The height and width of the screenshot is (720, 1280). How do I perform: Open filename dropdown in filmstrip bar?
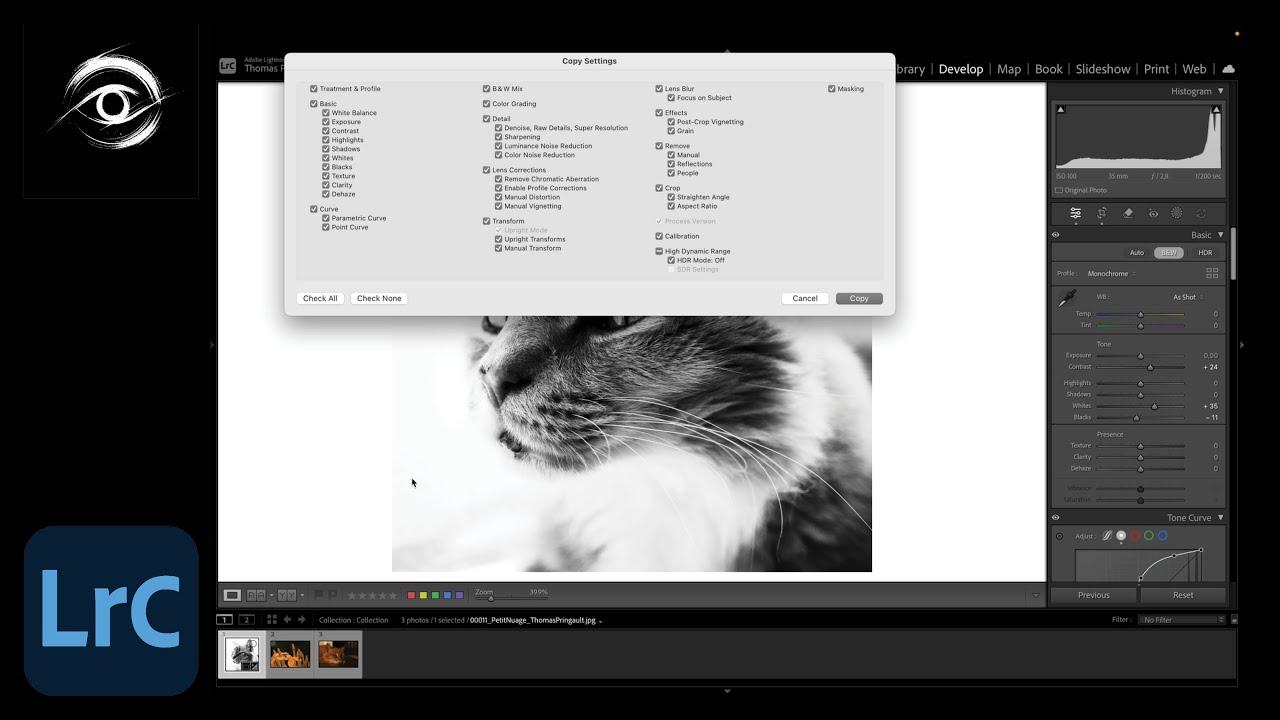pyautogui.click(x=600, y=621)
